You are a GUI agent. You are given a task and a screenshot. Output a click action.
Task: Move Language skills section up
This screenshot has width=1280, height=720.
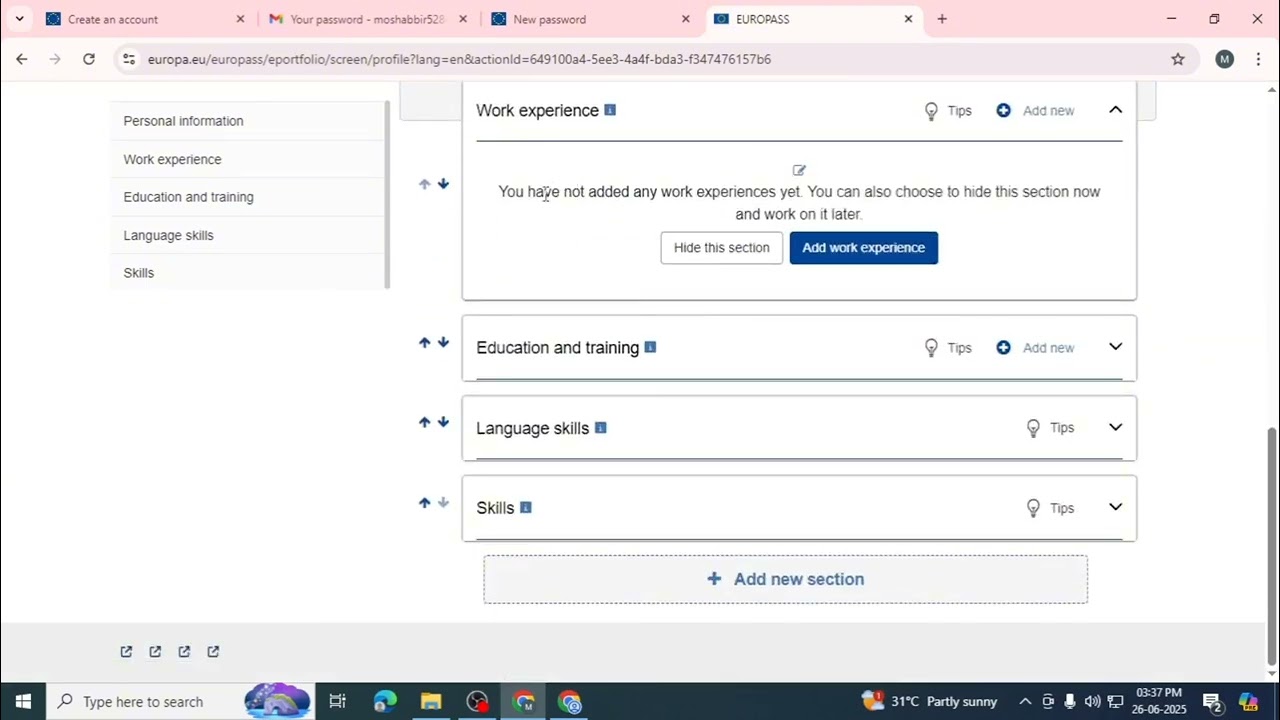[424, 423]
